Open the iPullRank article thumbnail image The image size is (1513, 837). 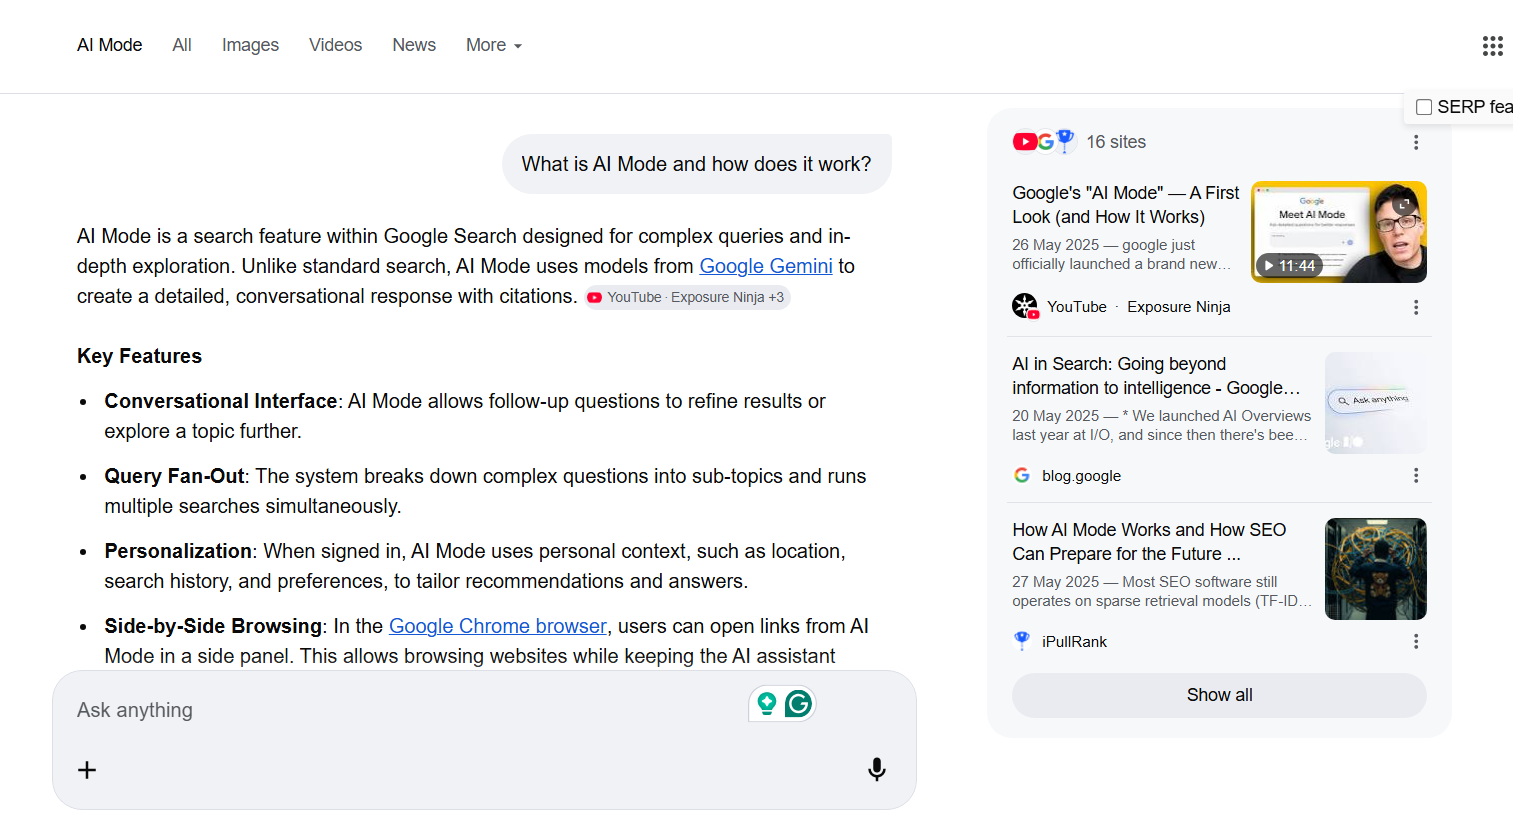point(1376,569)
